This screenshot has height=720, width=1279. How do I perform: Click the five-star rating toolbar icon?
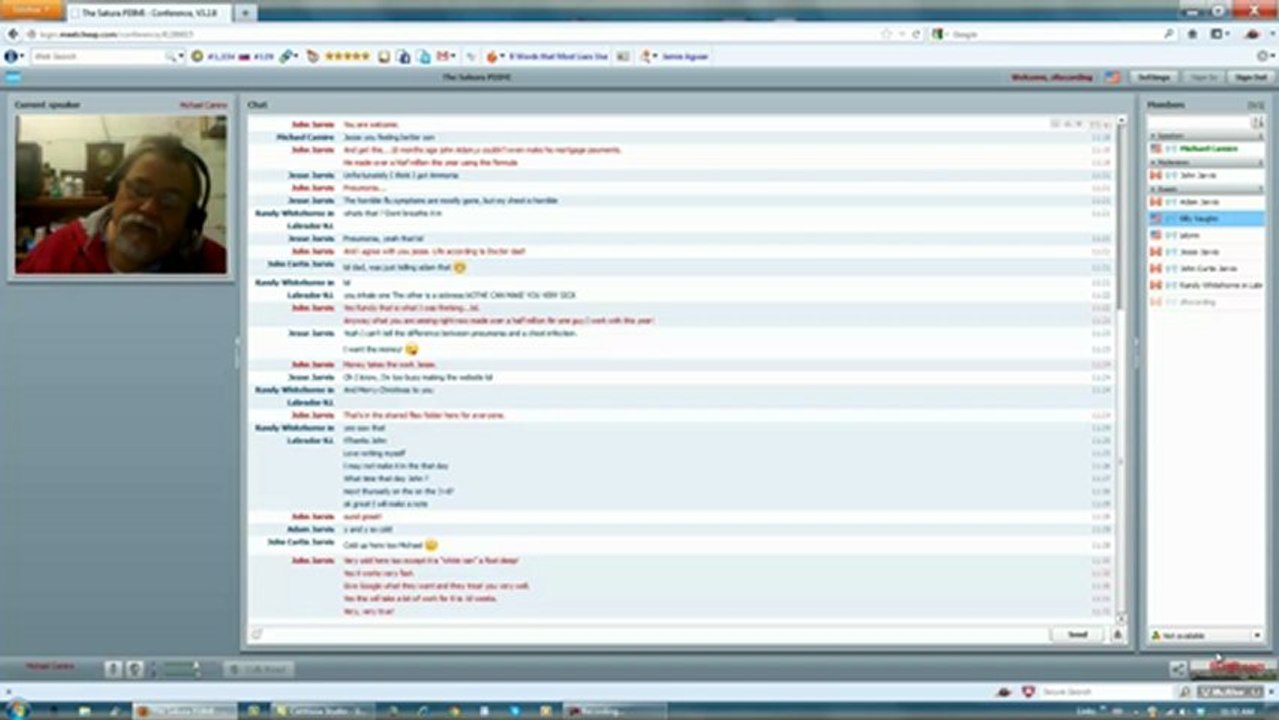347,56
